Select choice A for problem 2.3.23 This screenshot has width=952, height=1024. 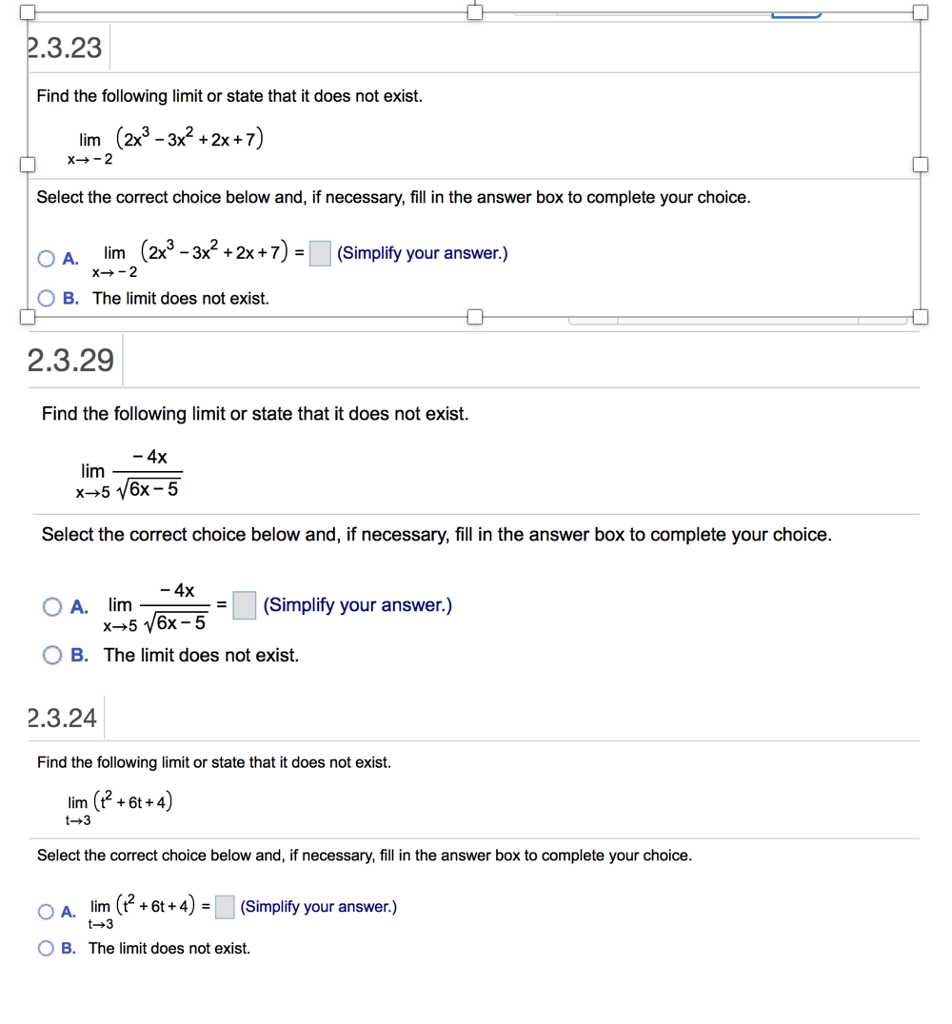[45, 258]
